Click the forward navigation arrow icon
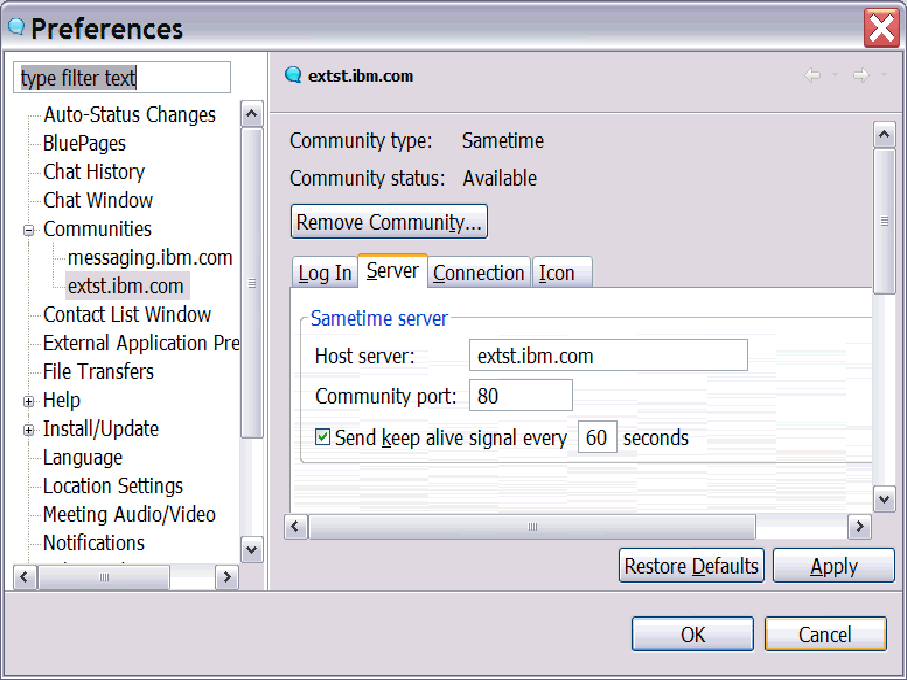This screenshot has width=907, height=680. point(860,76)
